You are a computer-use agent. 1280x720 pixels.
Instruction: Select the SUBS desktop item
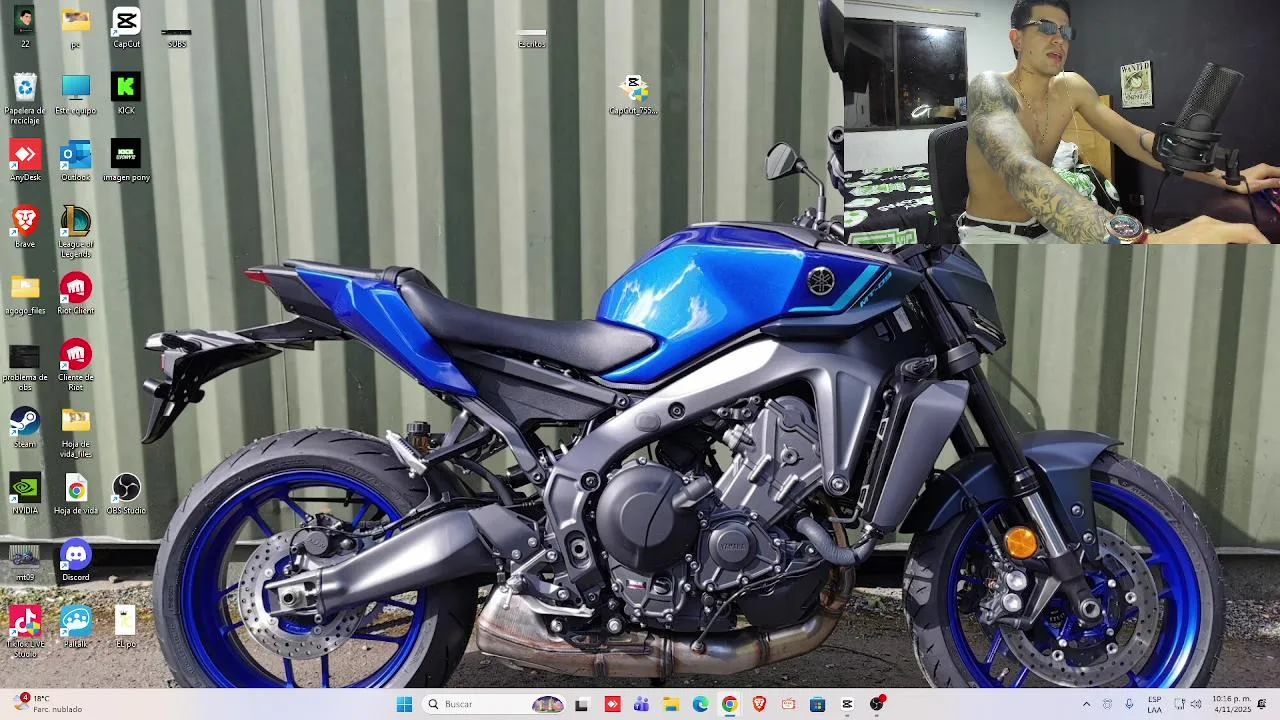[177, 37]
